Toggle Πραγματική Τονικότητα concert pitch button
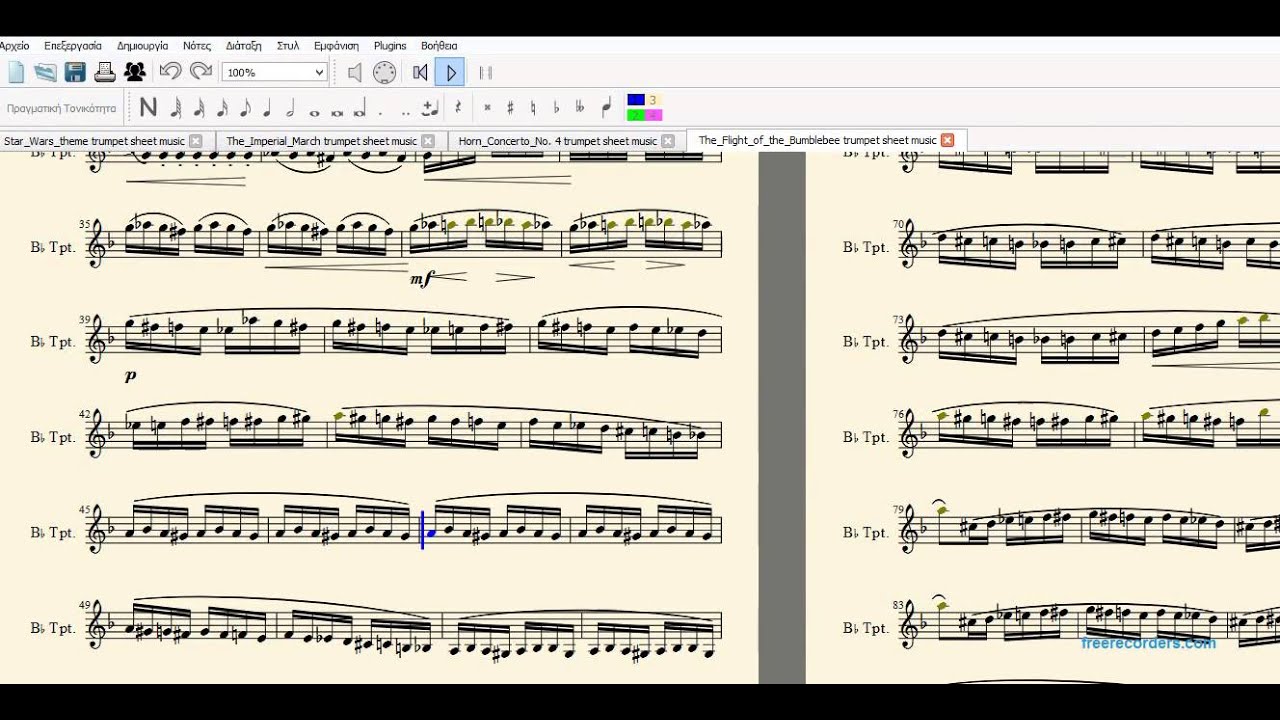The image size is (1280, 720). (x=62, y=108)
